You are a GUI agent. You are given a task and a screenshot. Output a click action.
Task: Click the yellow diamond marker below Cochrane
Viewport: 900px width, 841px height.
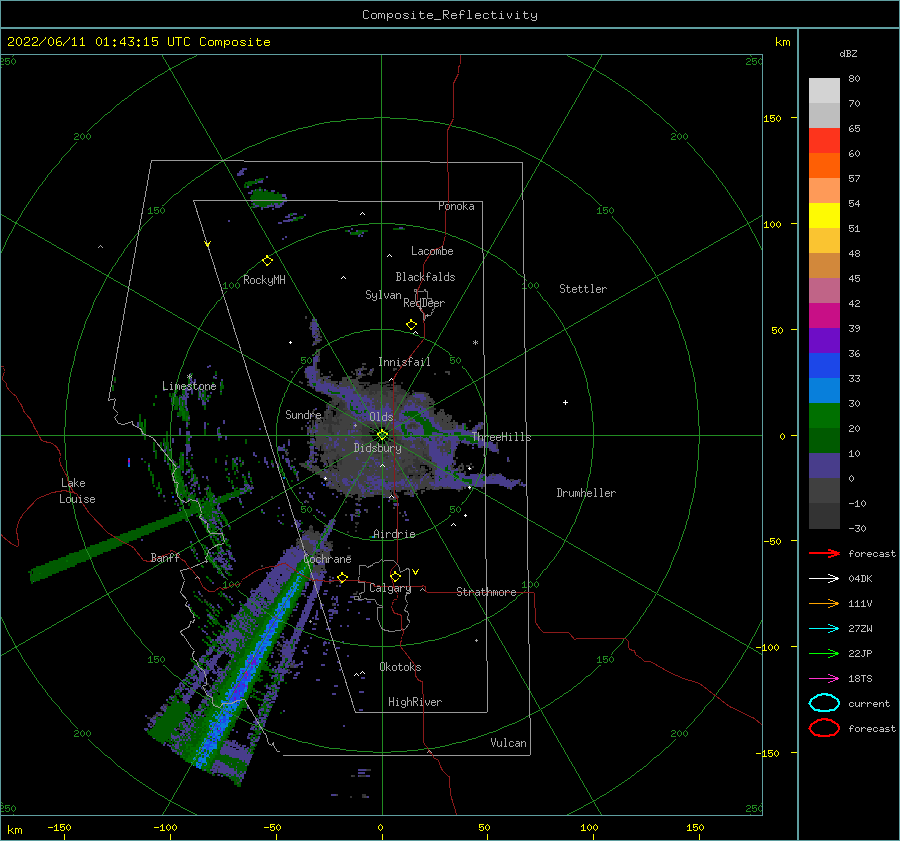point(343,577)
